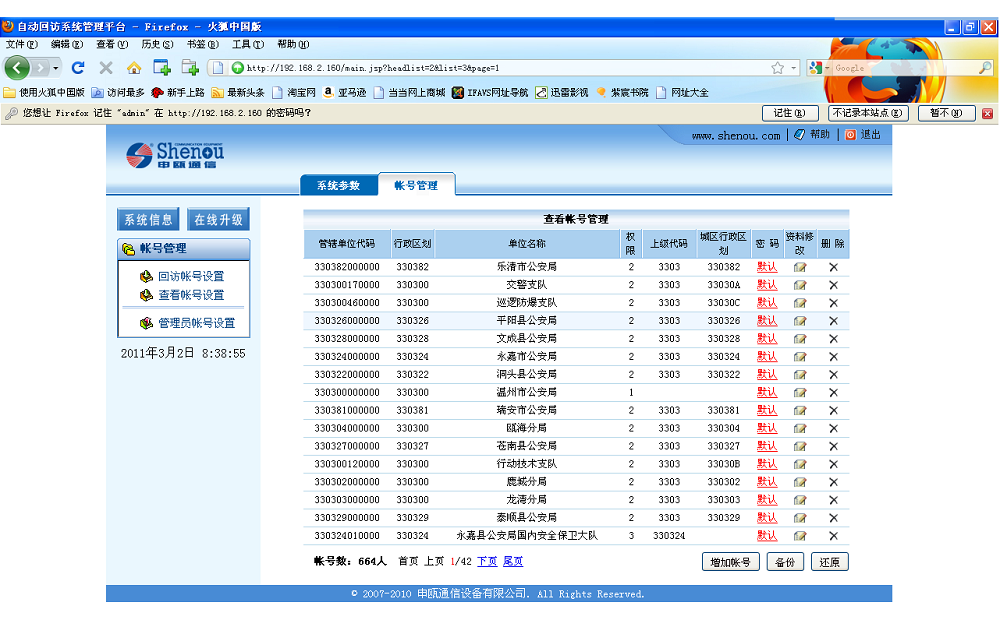Image resolution: width=1000 pixels, height=627 pixels.
Task: Click the edit icon for 温州市公安局 row
Action: [800, 393]
